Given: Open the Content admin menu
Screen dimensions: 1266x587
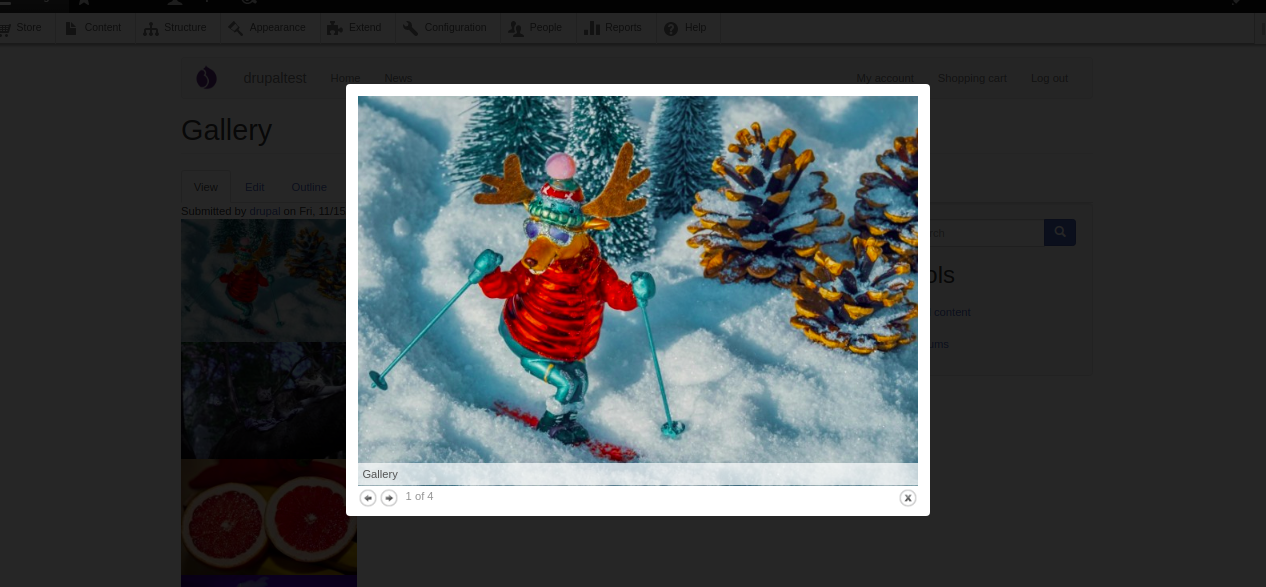Looking at the screenshot, I should pos(93,28).
